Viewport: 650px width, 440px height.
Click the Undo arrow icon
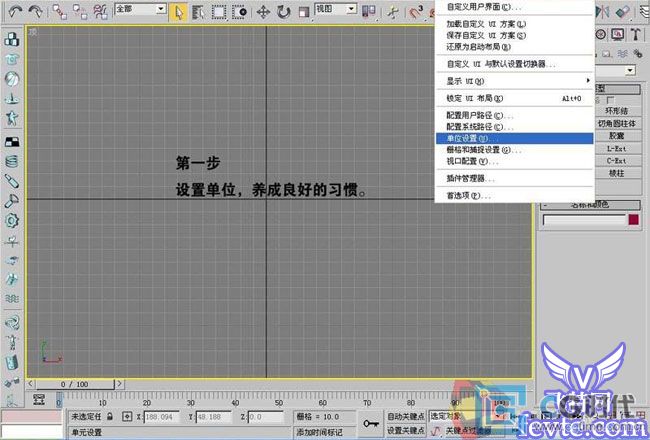[15, 12]
